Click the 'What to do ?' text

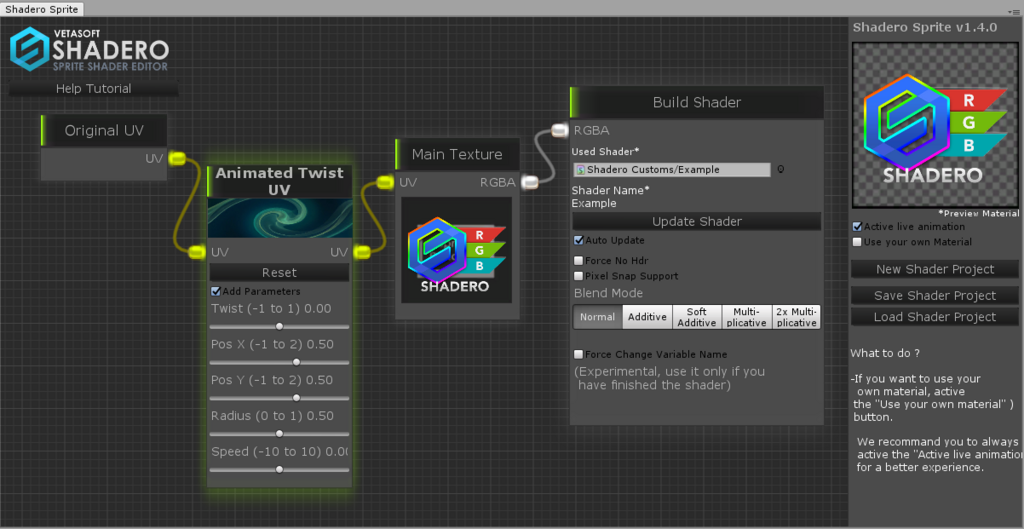pos(885,353)
